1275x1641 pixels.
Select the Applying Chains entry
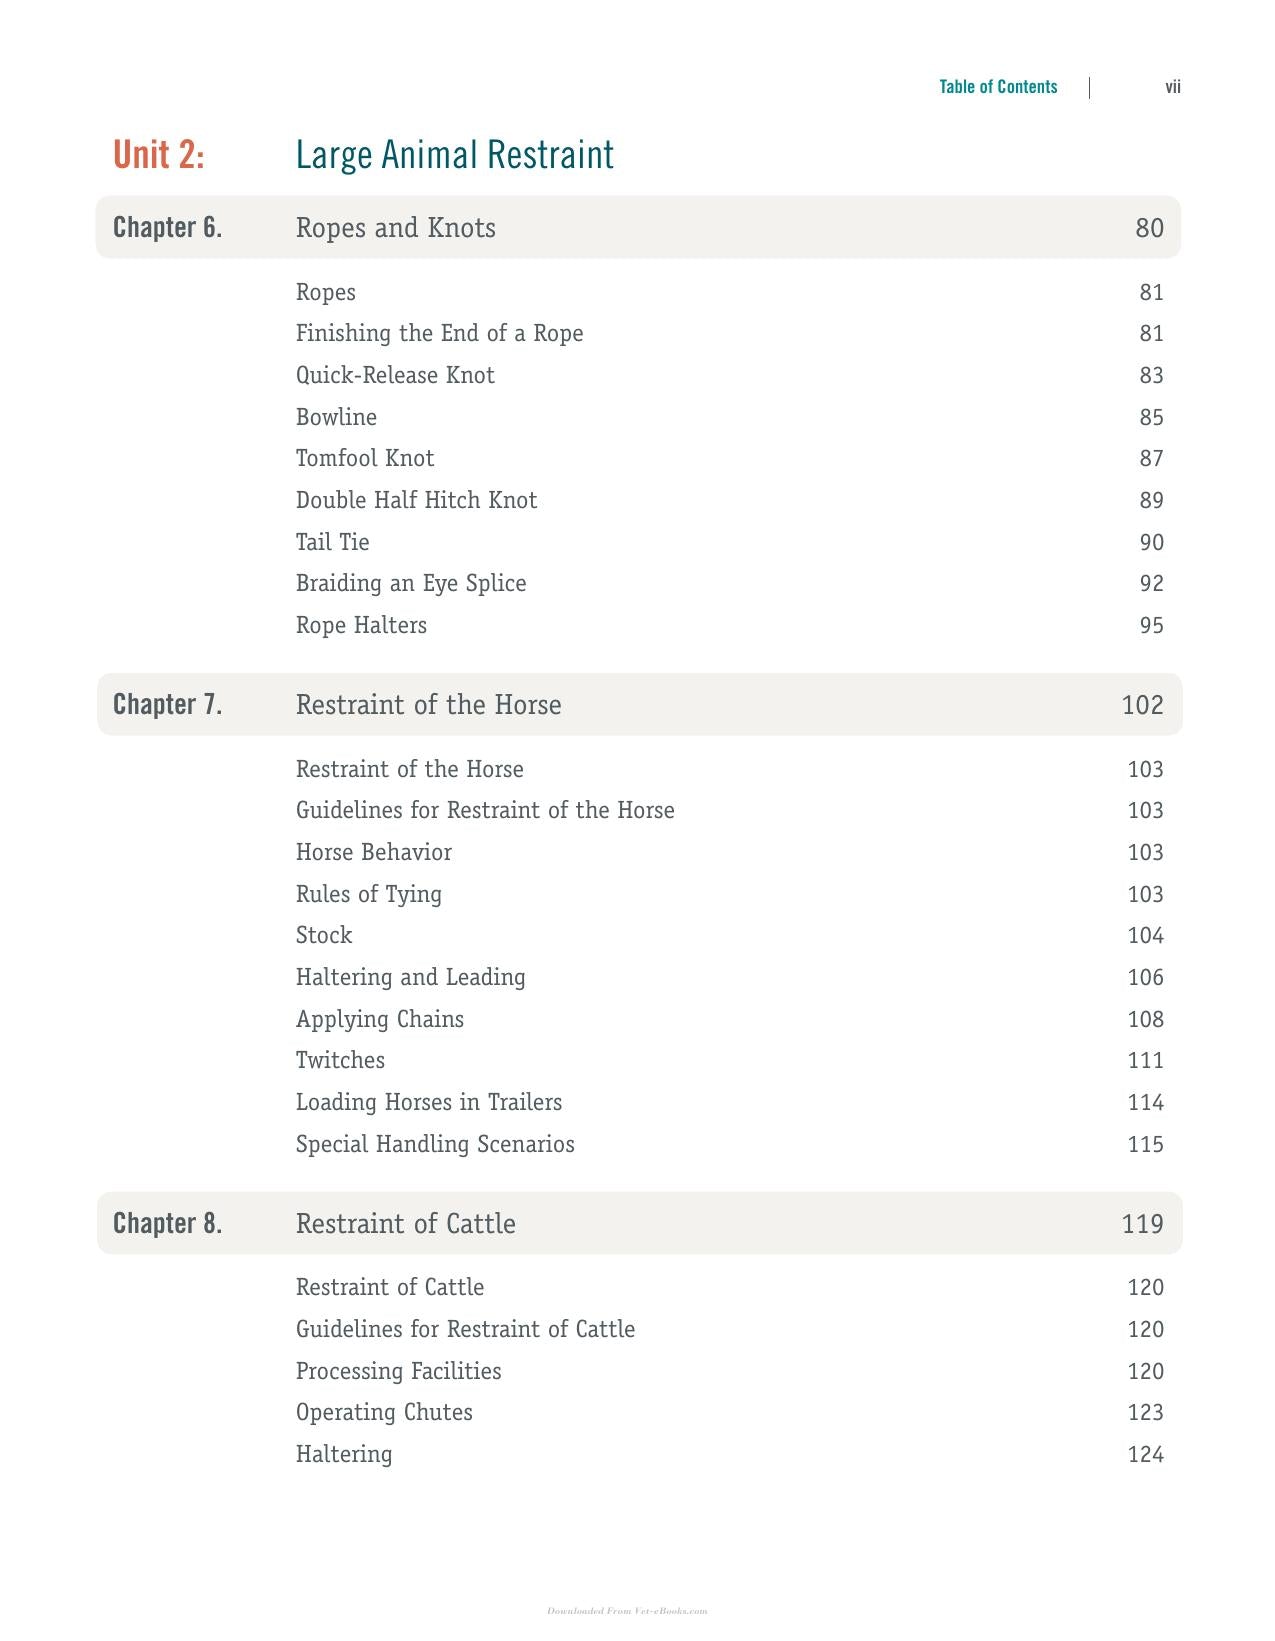click(x=380, y=1019)
